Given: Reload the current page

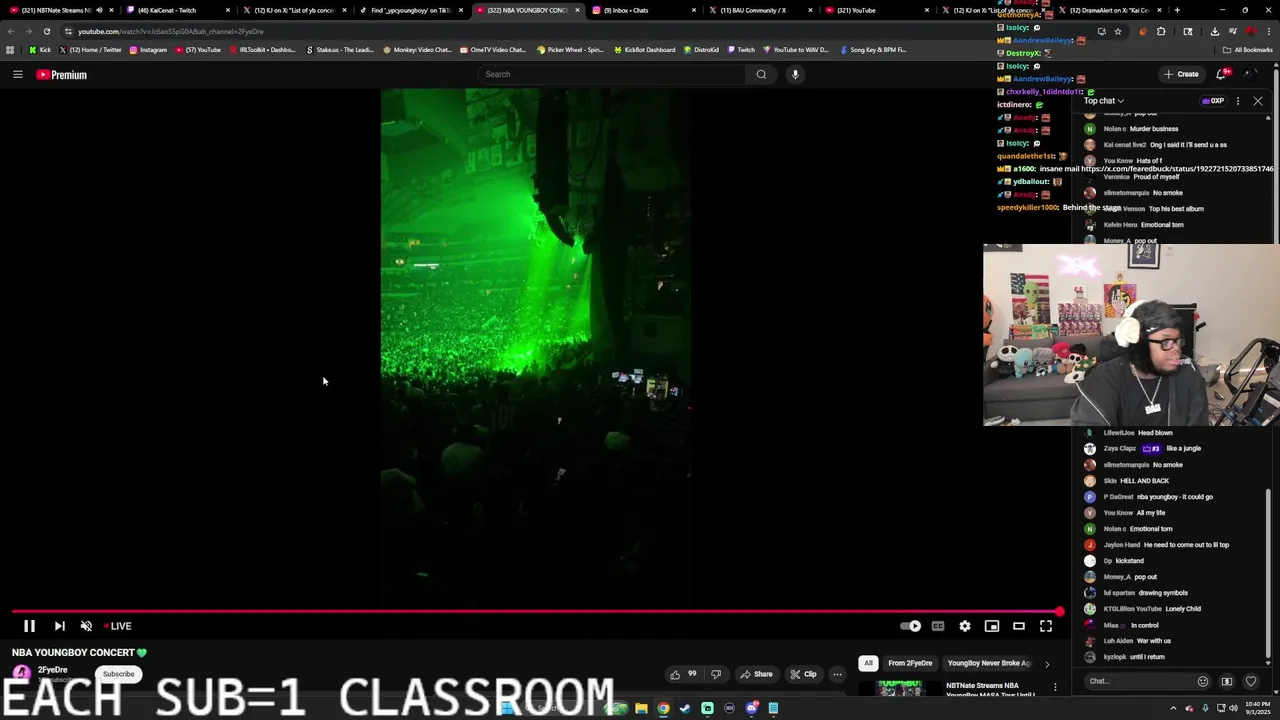Looking at the screenshot, I should pos(46,31).
